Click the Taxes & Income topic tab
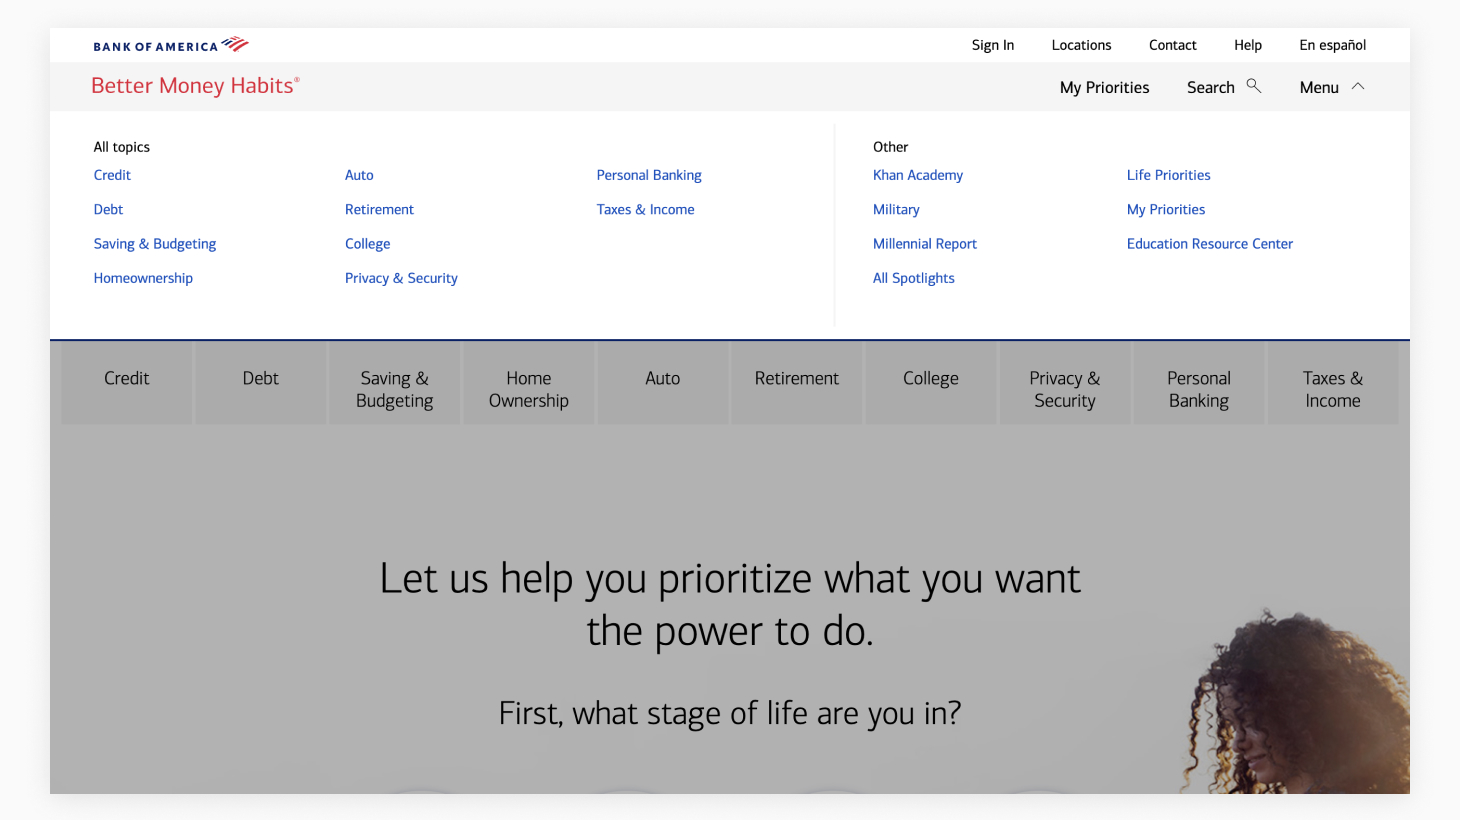This screenshot has height=820, width=1460. pos(1332,389)
